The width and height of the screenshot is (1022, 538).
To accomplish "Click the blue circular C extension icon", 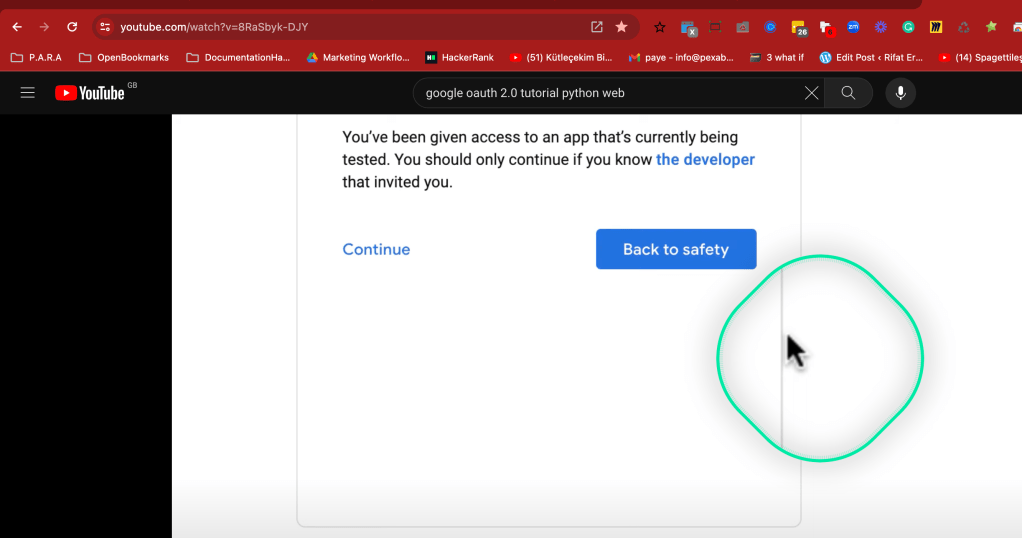I will coord(770,27).
